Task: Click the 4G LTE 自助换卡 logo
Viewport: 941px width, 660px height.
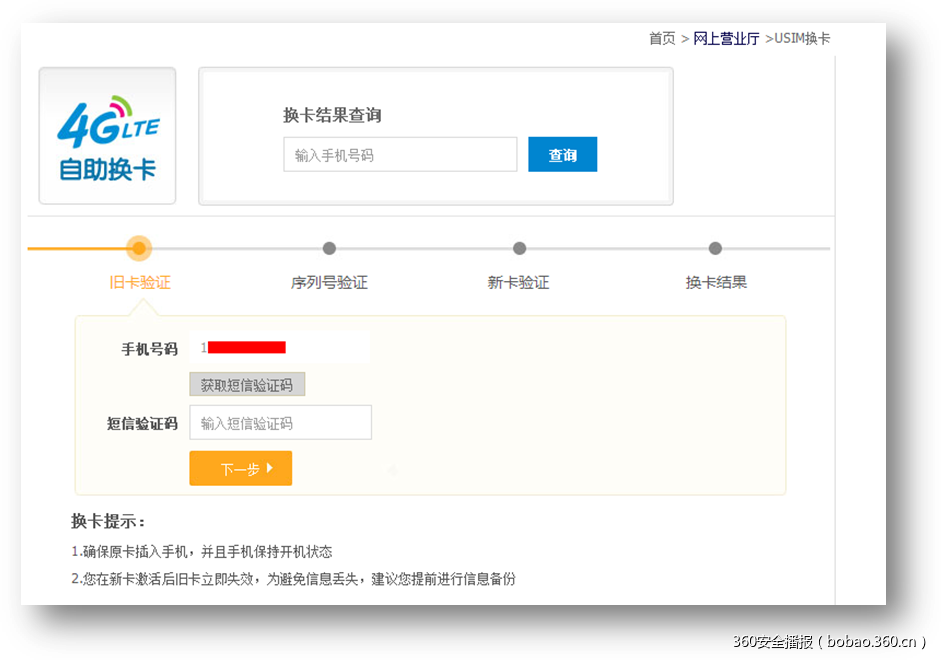Action: pos(107,136)
